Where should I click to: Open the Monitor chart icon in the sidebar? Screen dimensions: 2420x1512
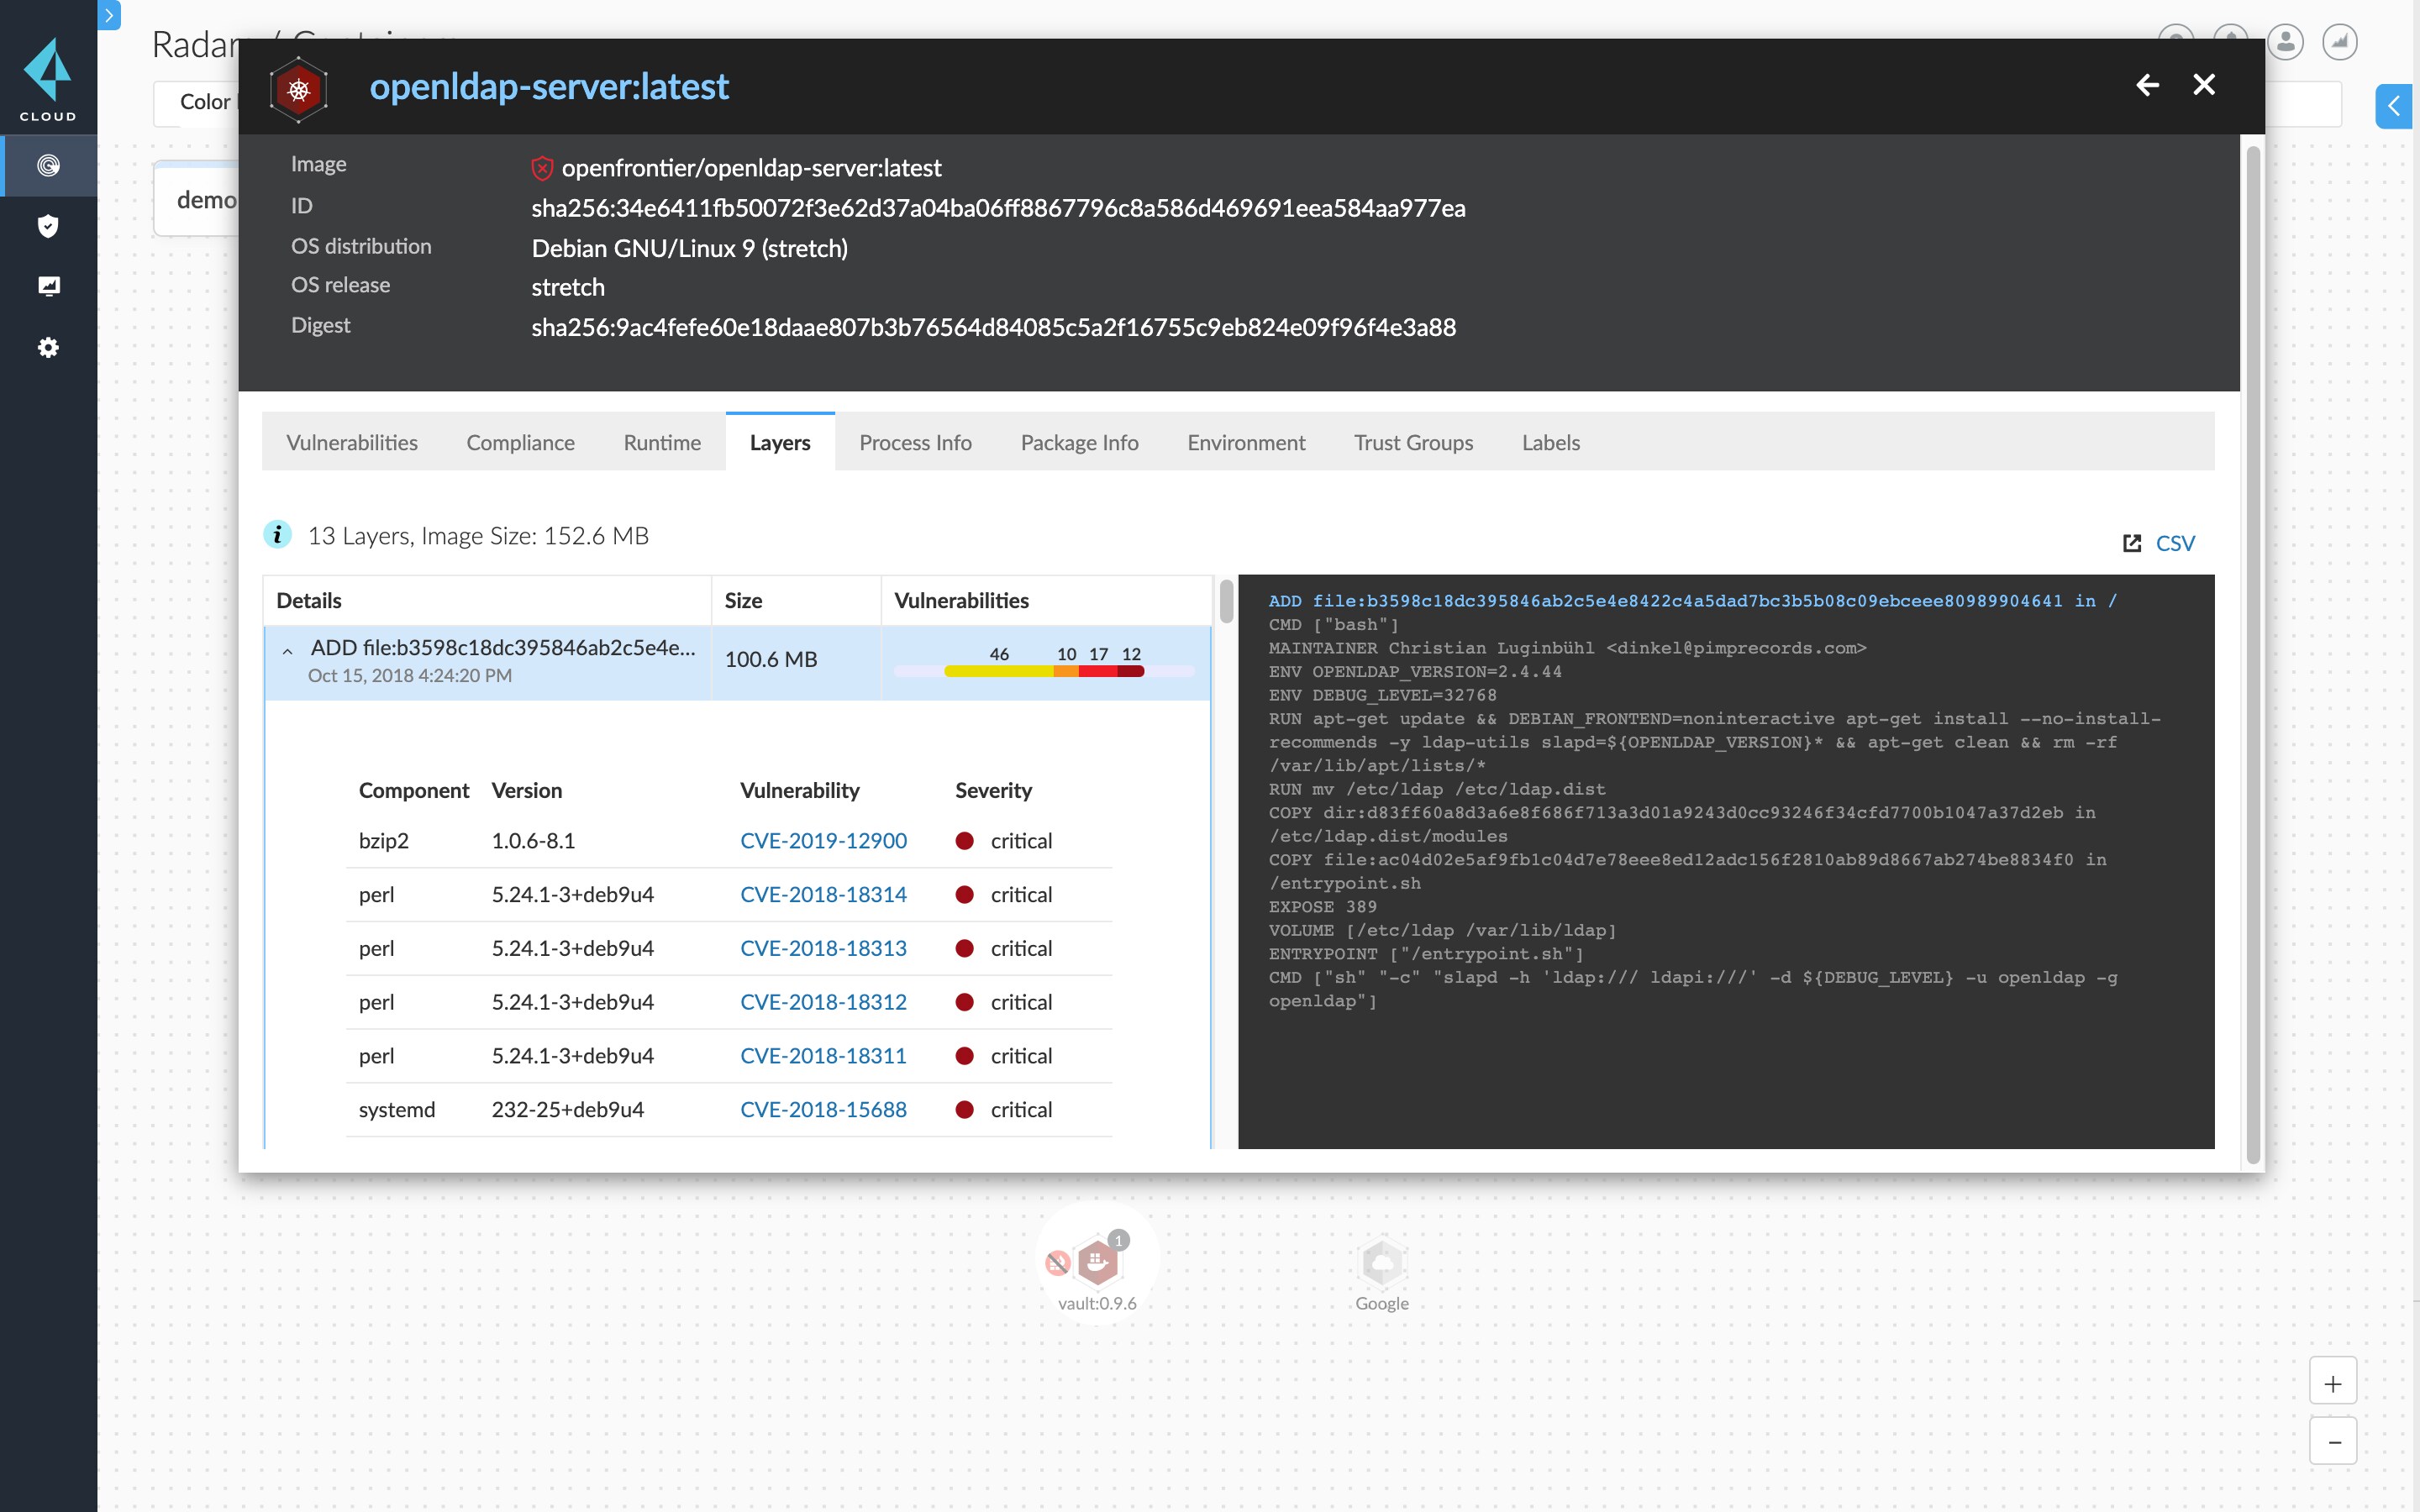(48, 286)
